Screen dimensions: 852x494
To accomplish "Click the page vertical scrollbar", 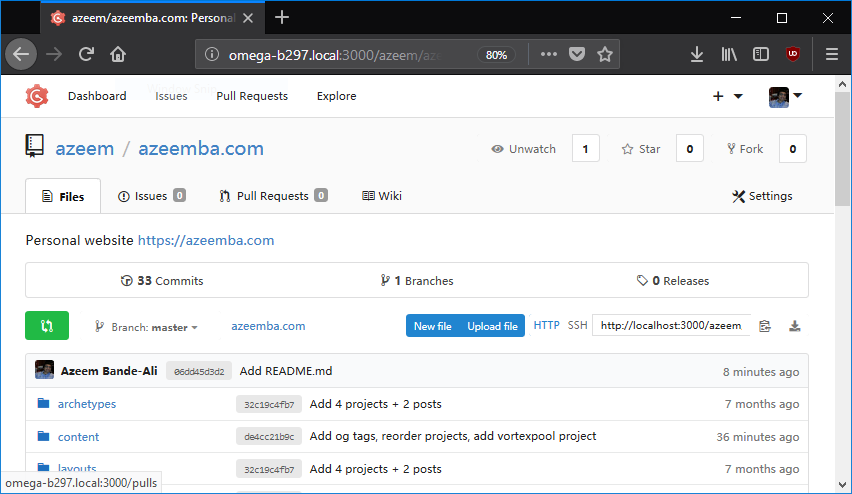I will point(843,148).
